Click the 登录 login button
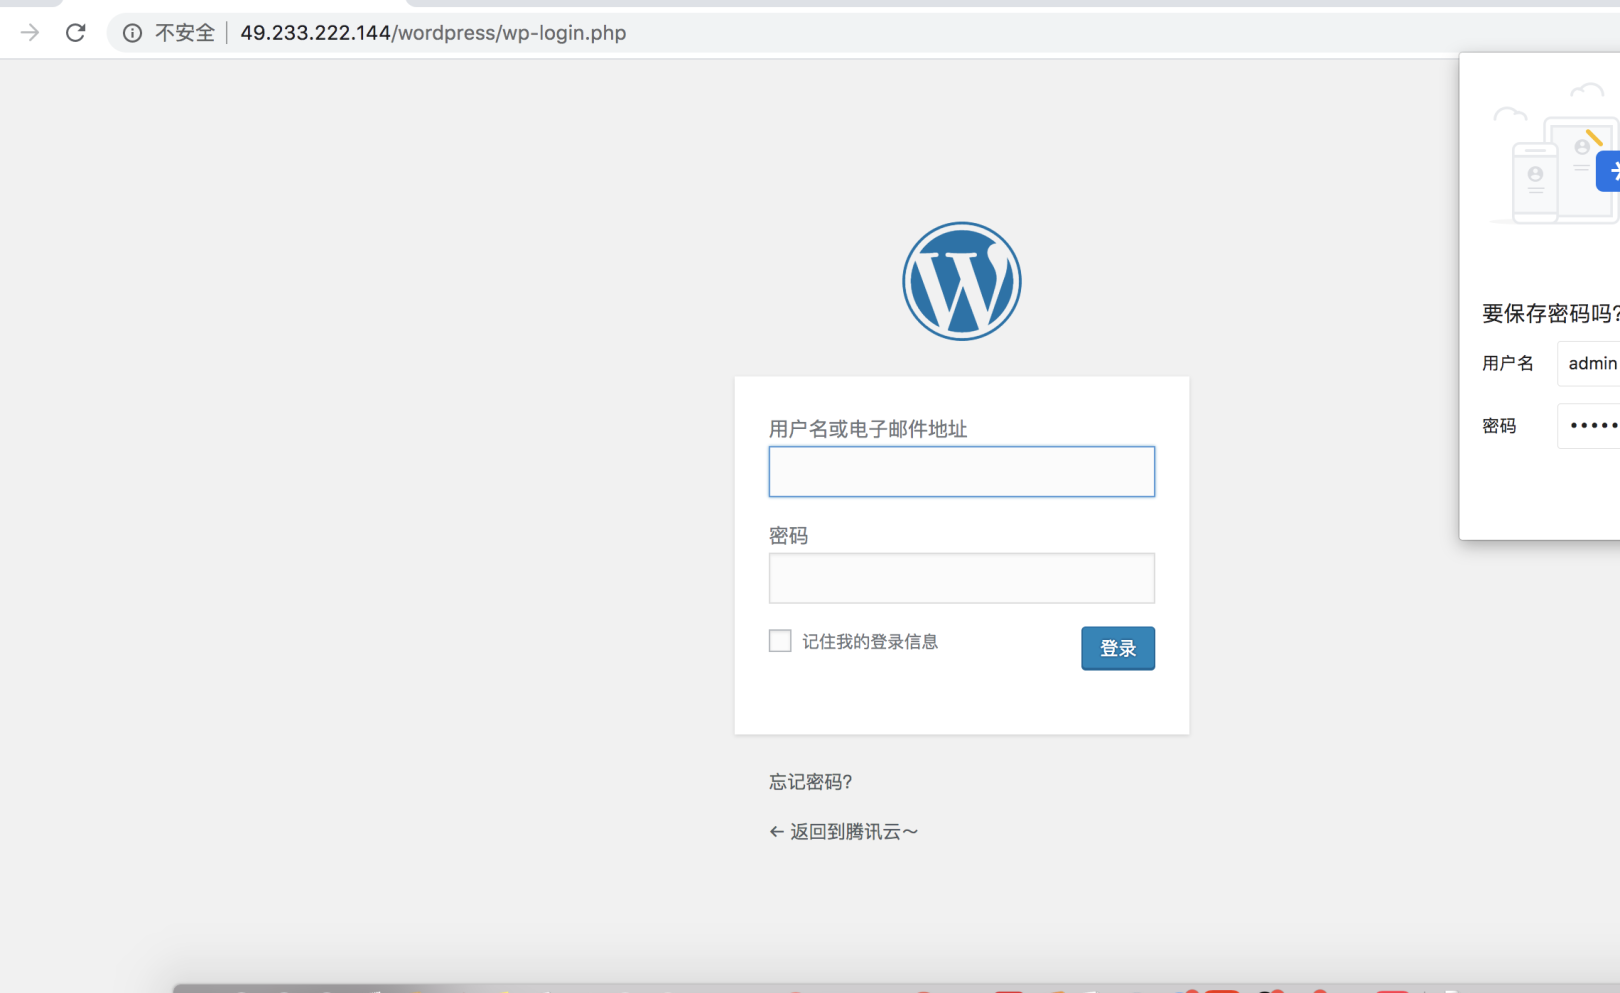This screenshot has width=1620, height=993. 1118,648
